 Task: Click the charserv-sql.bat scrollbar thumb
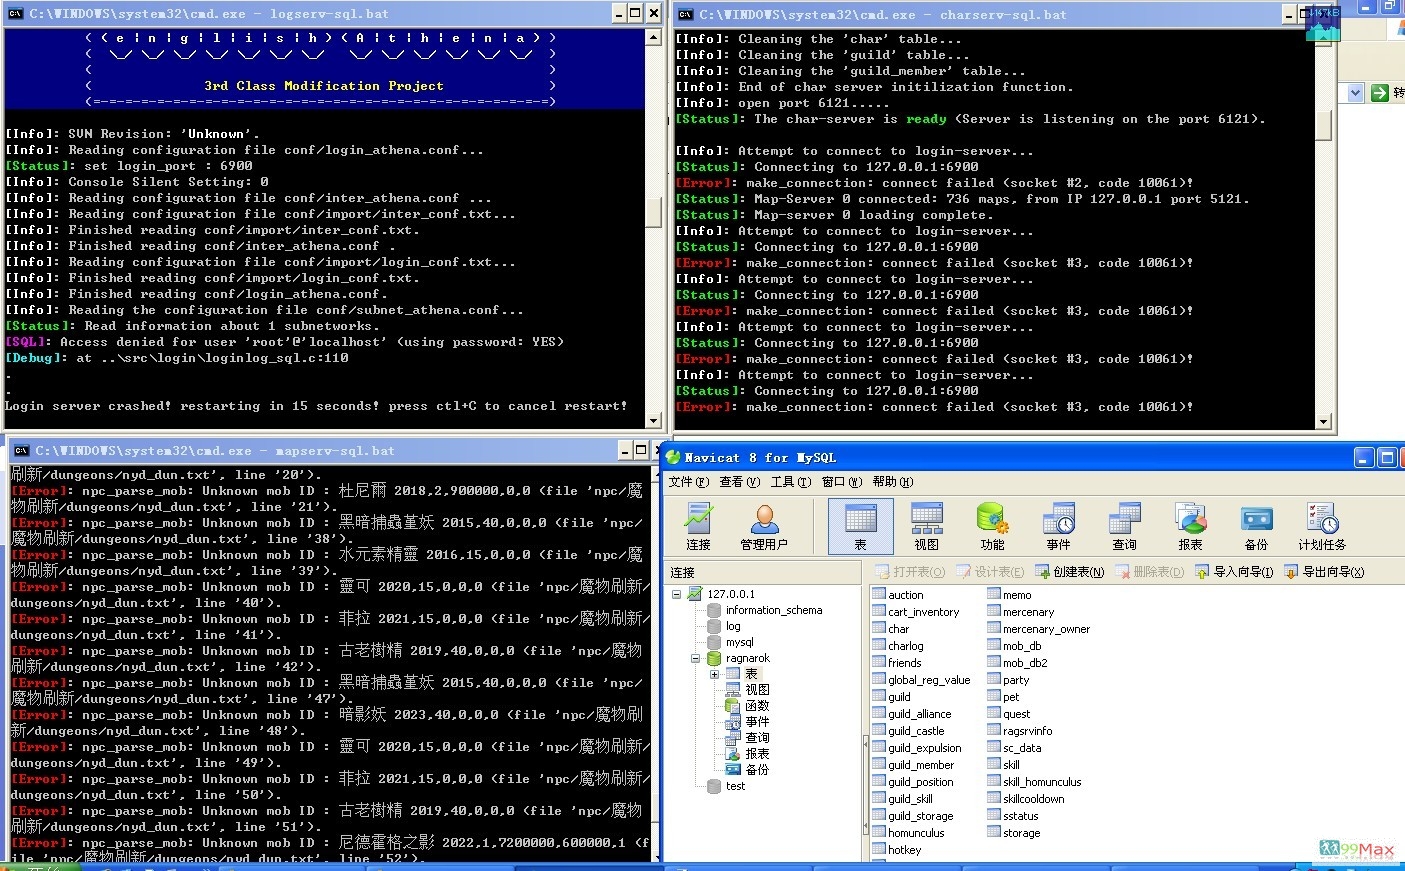(x=1323, y=125)
